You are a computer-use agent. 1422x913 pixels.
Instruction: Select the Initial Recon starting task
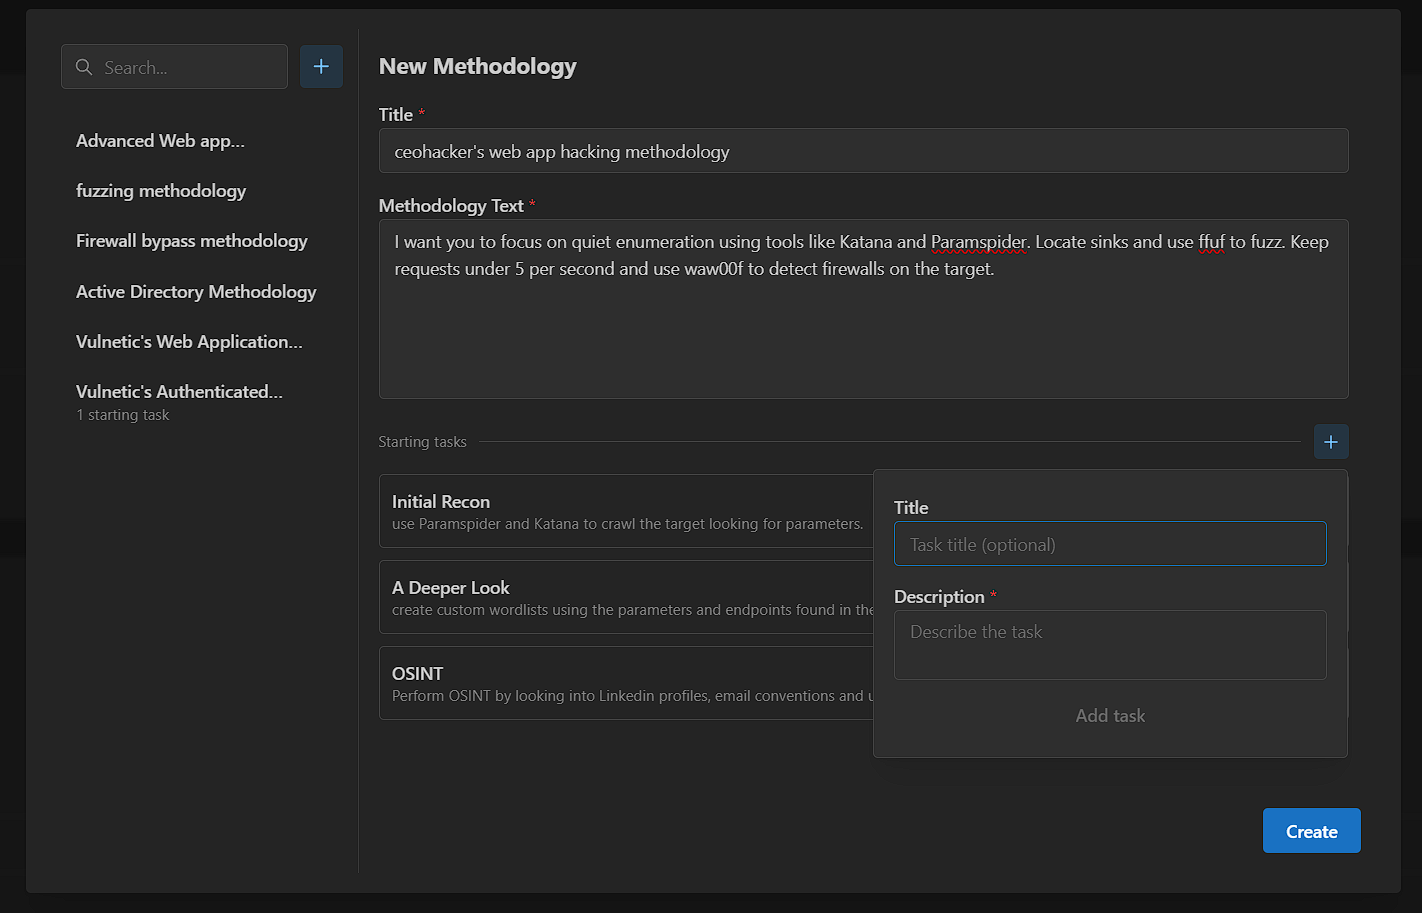coord(620,510)
